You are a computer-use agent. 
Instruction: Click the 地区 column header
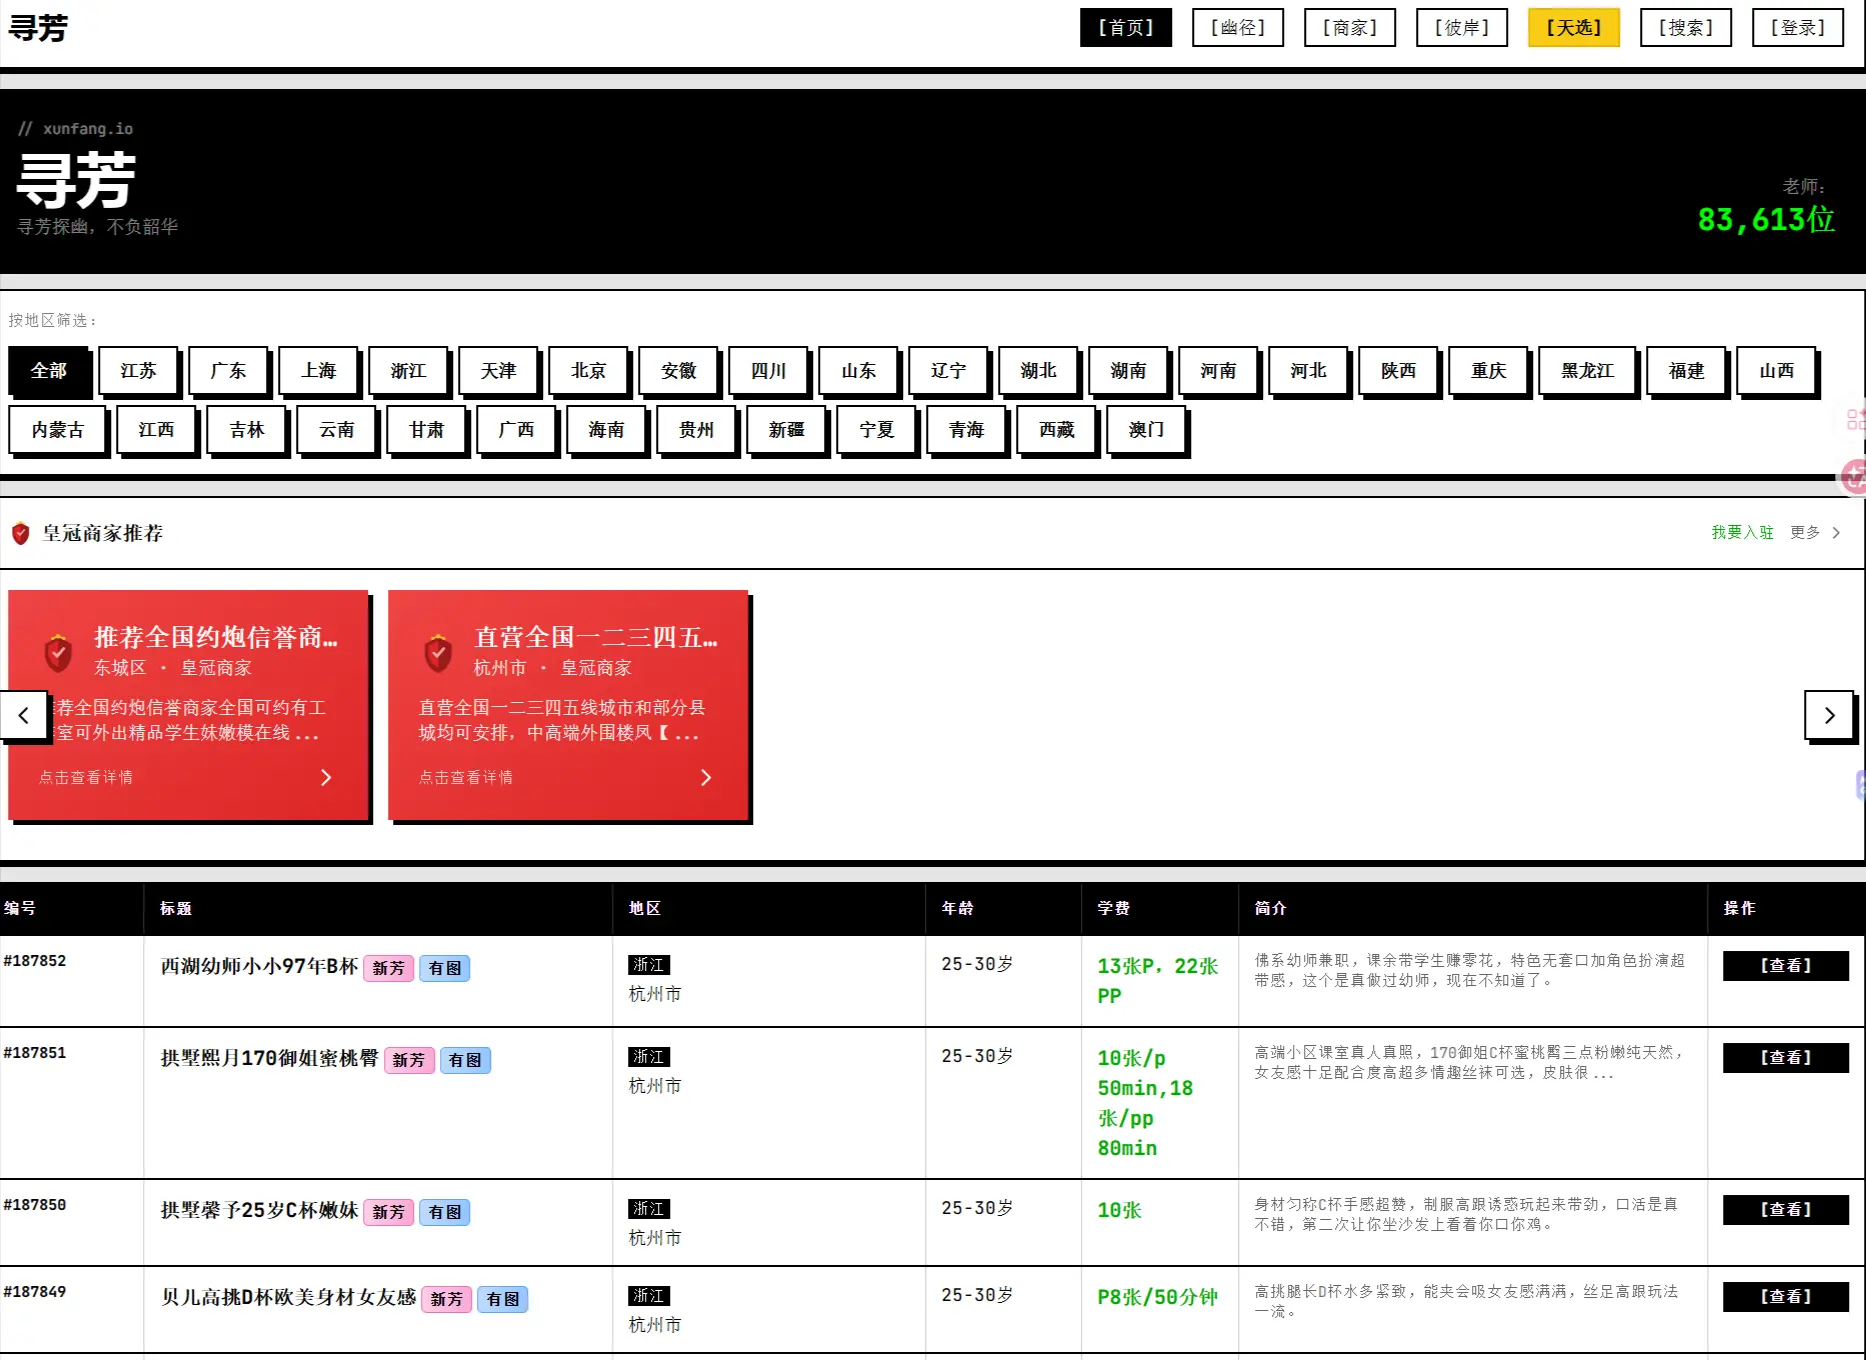click(x=644, y=908)
